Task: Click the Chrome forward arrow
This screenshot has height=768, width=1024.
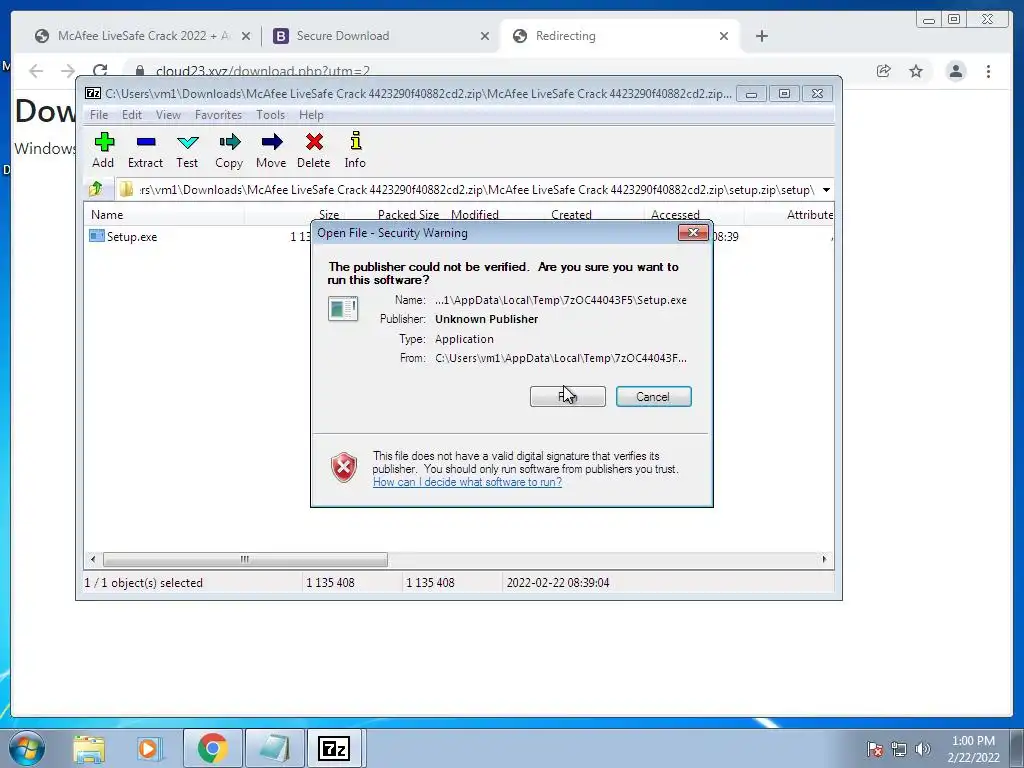Action: tap(68, 71)
